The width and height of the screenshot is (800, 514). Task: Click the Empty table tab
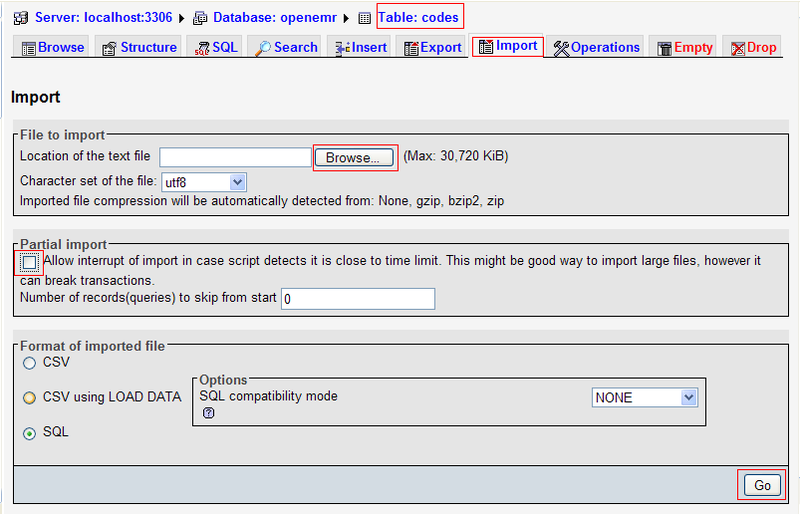point(684,47)
